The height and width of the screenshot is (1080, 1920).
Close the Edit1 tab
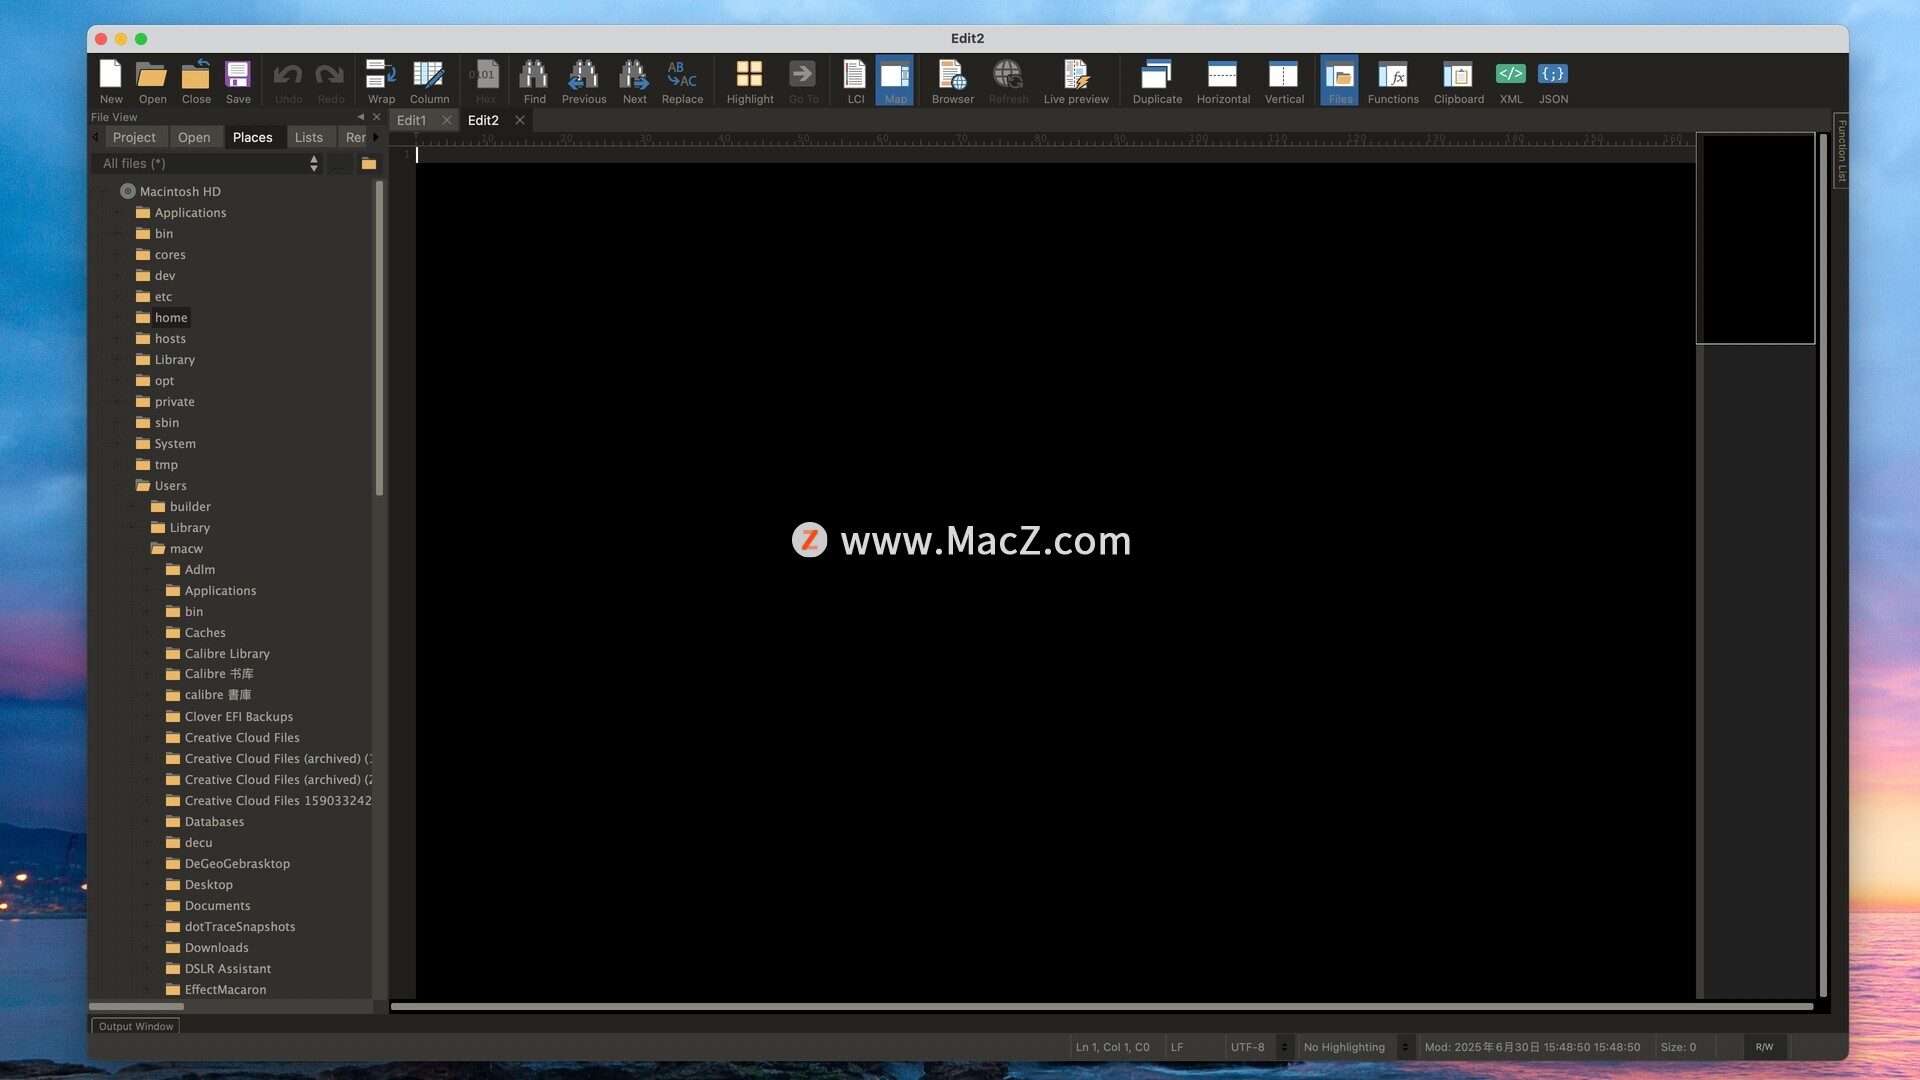click(x=447, y=120)
